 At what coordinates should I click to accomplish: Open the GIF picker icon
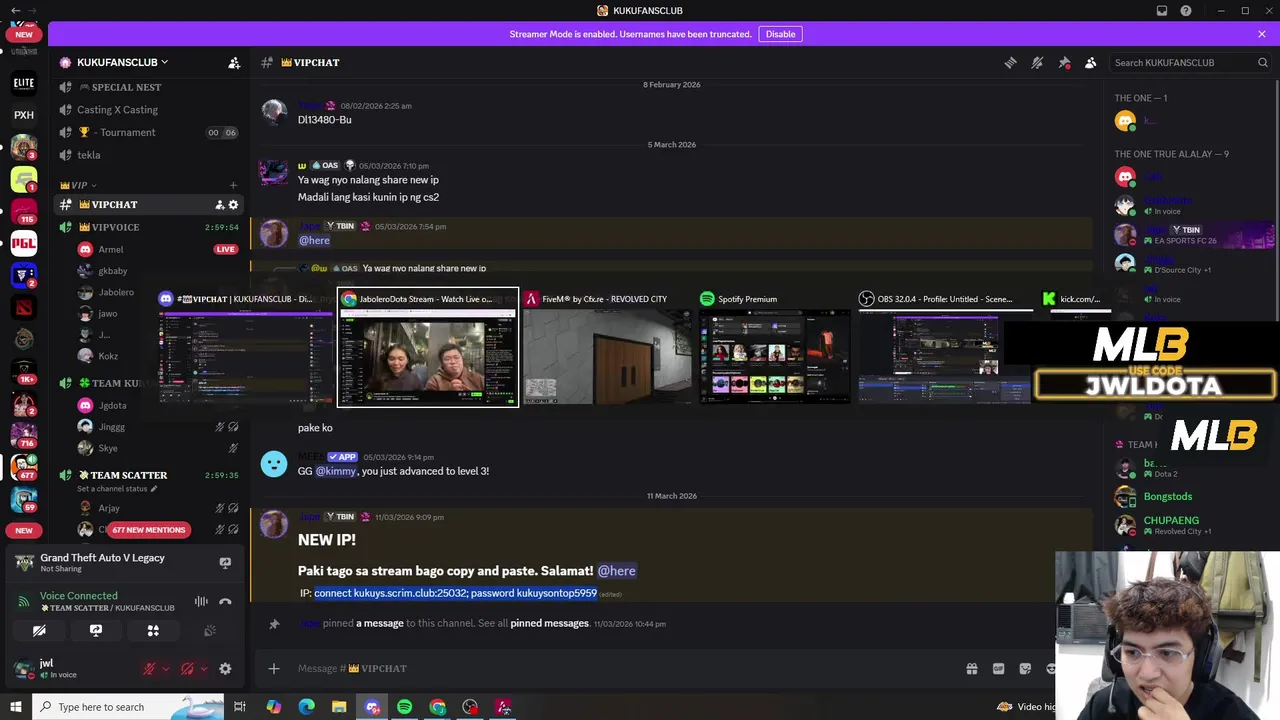click(x=998, y=668)
